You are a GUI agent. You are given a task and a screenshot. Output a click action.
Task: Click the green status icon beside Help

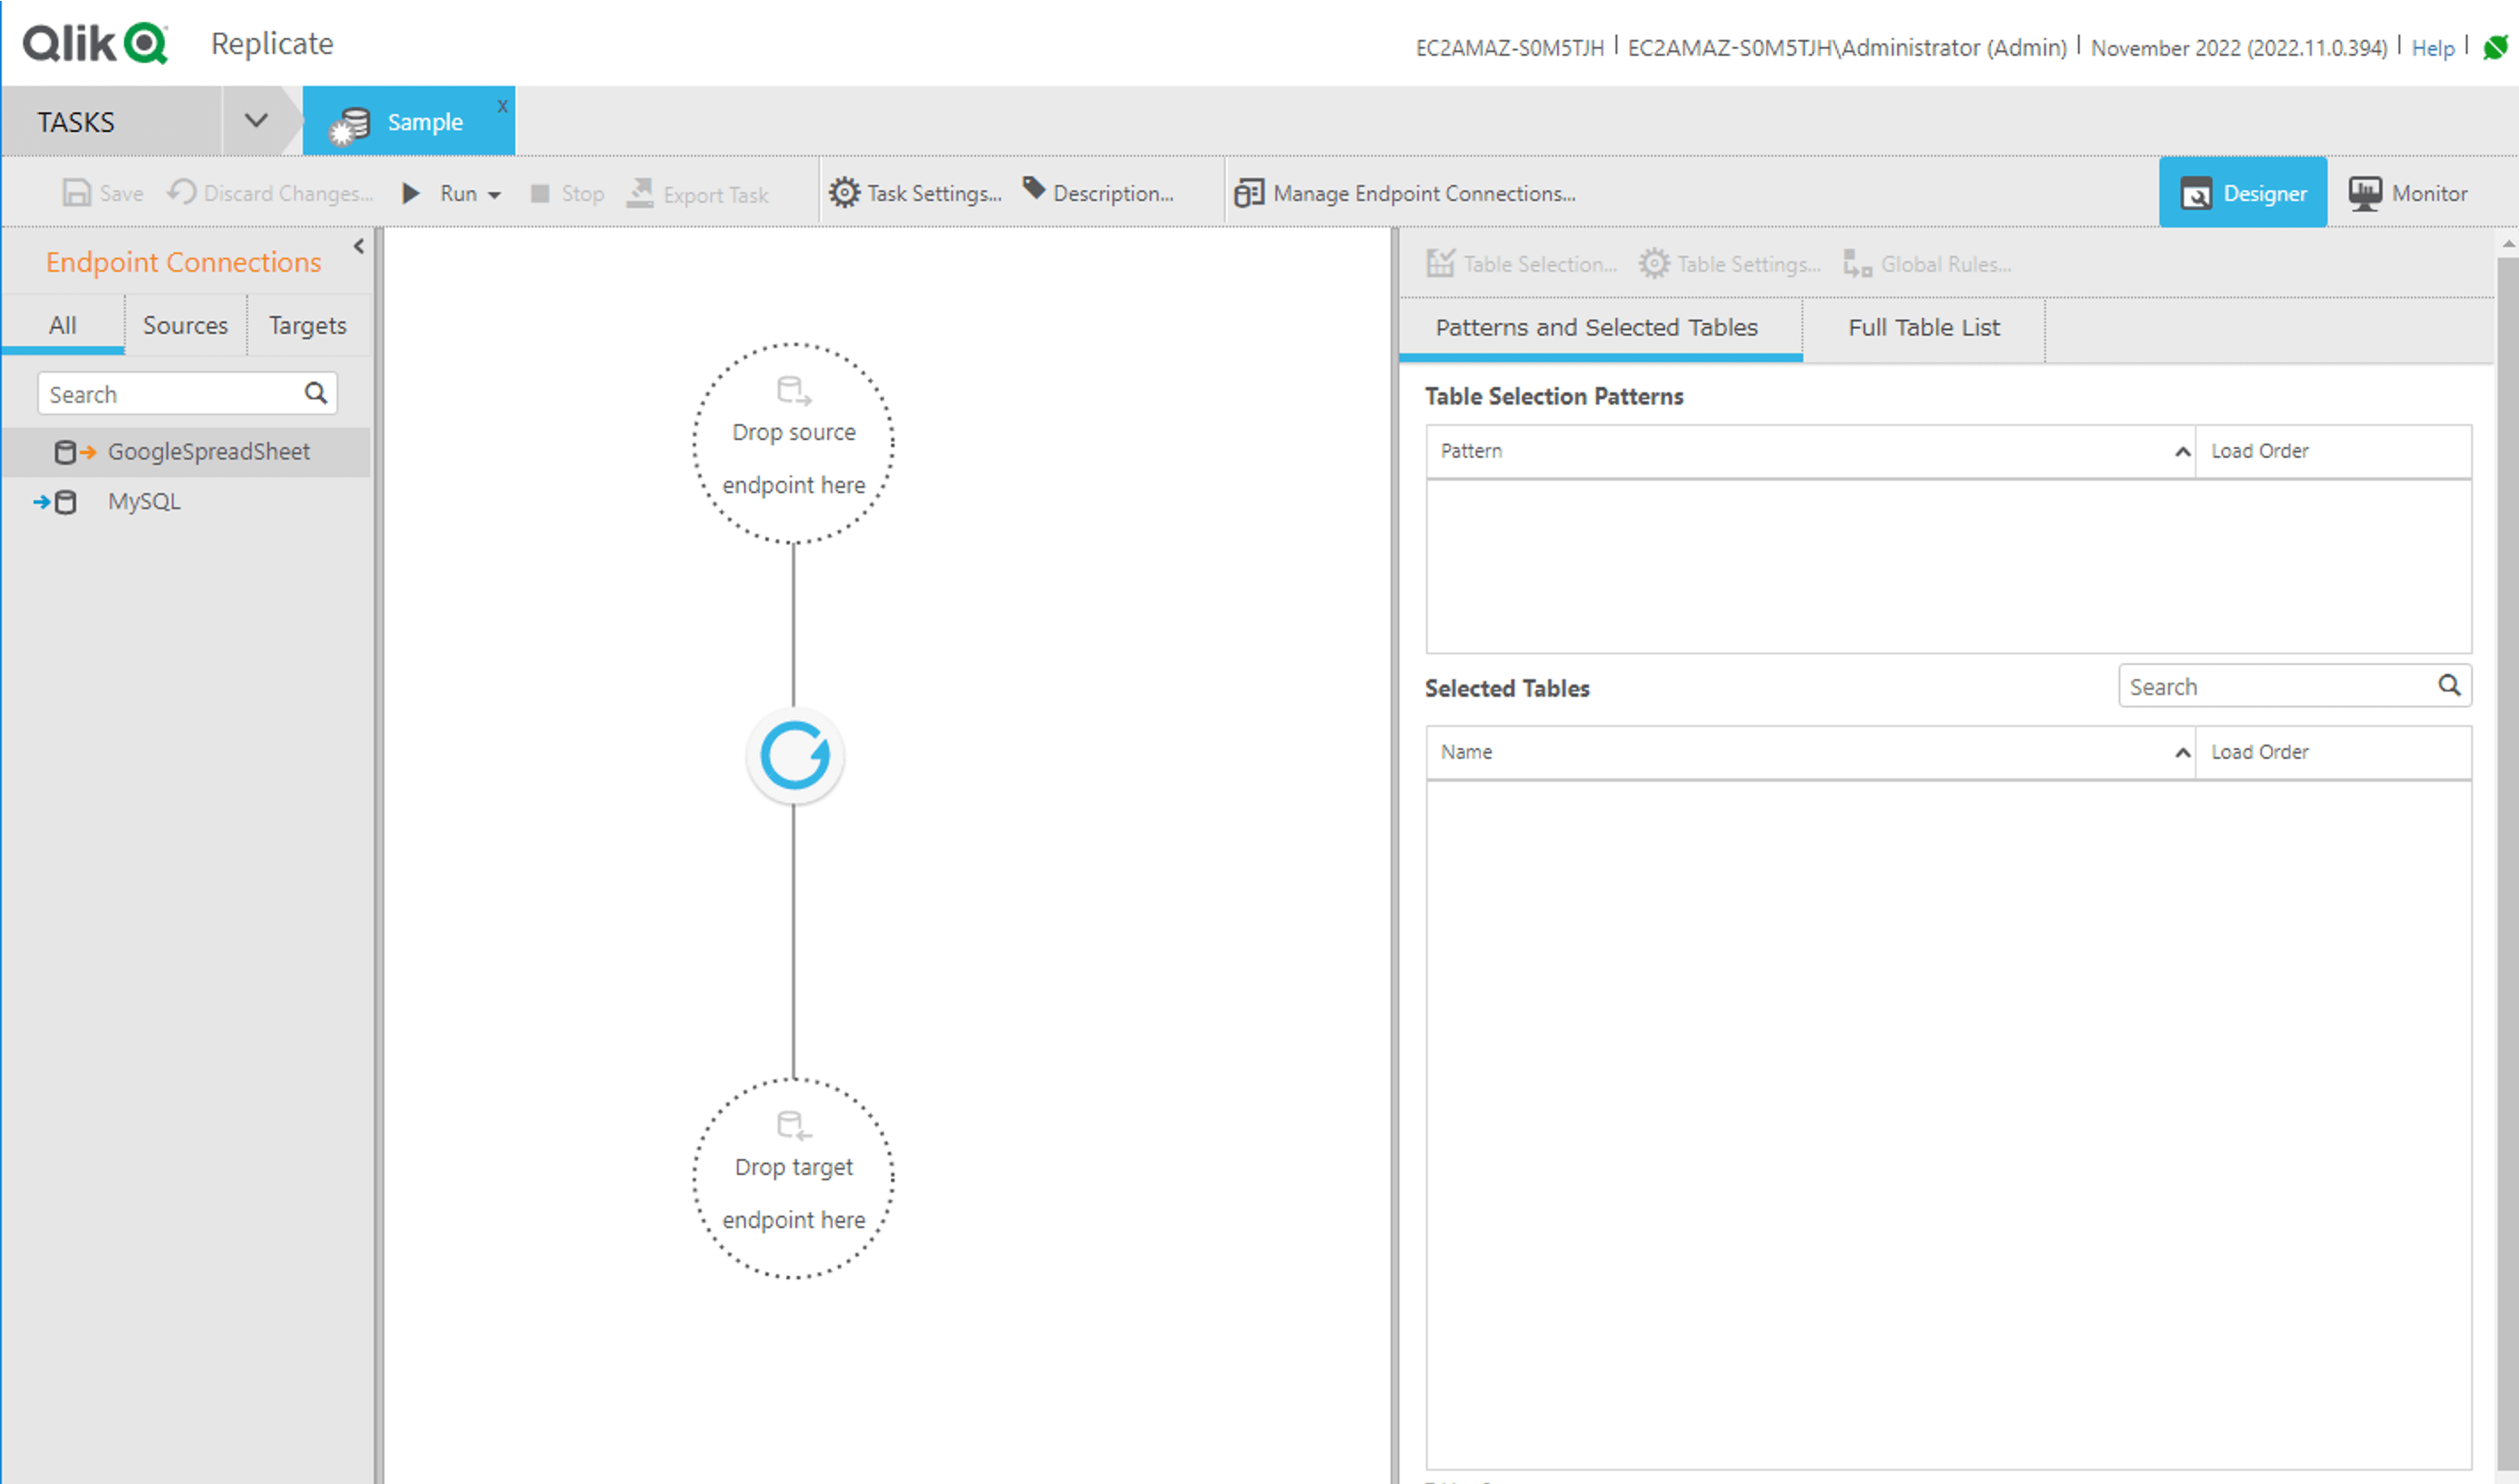point(2495,47)
